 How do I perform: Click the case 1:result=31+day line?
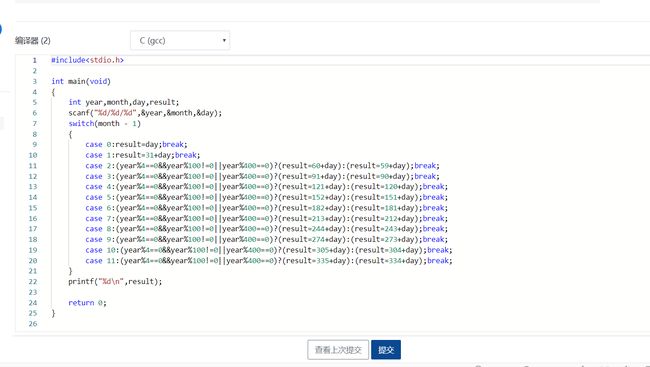(x=143, y=155)
